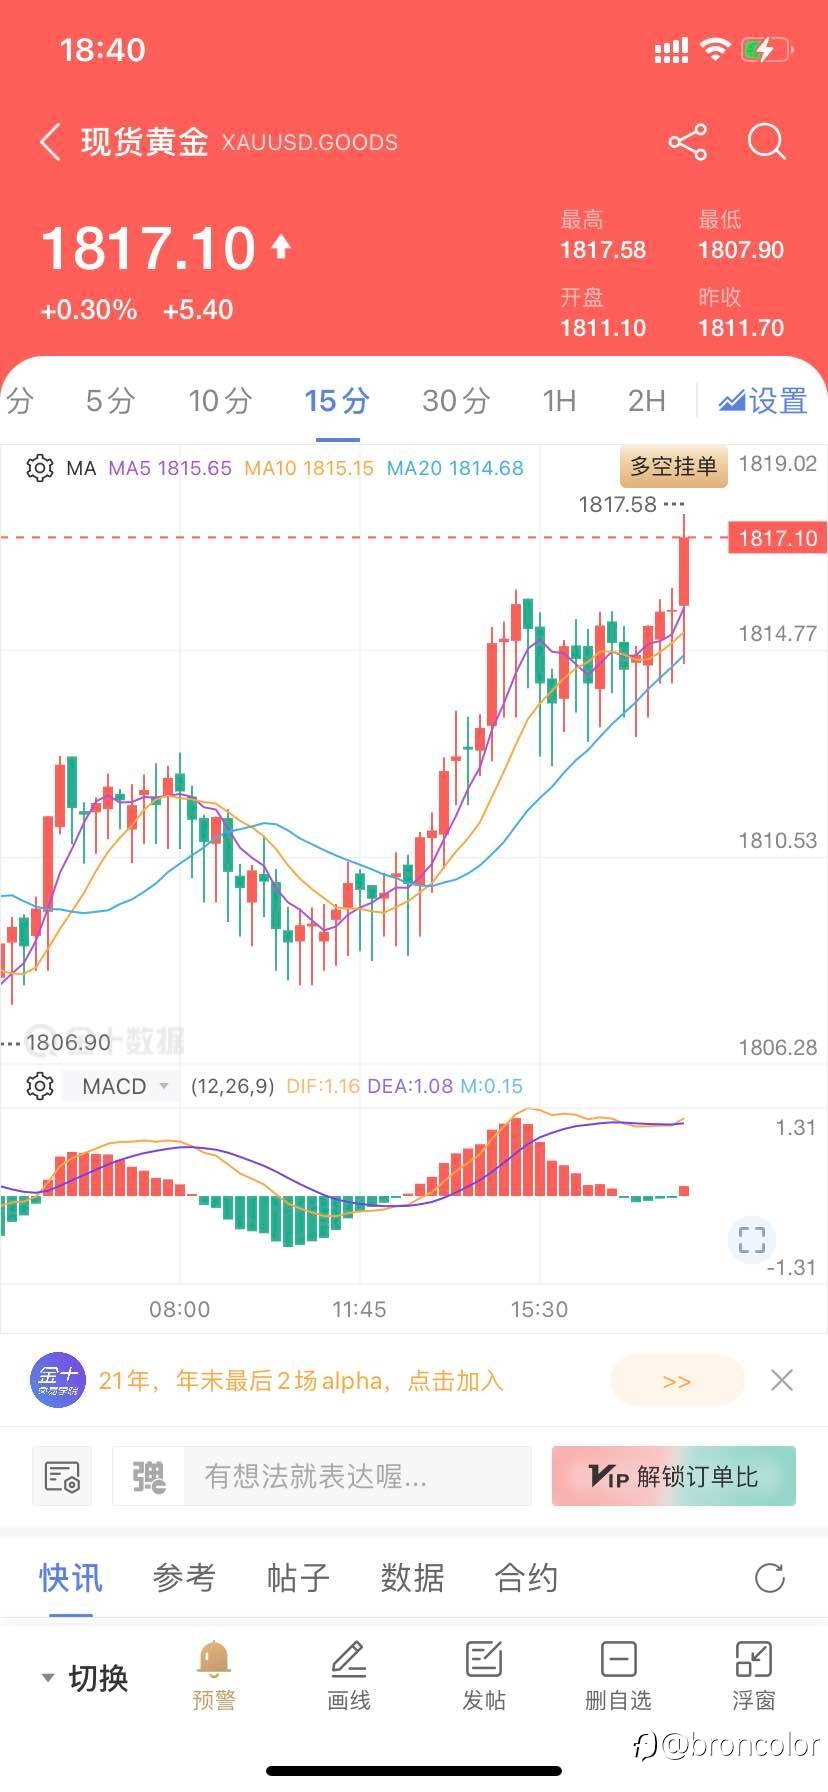Tap the search magnifier icon
Image resolution: width=828 pixels, height=1792 pixels.
click(766, 142)
